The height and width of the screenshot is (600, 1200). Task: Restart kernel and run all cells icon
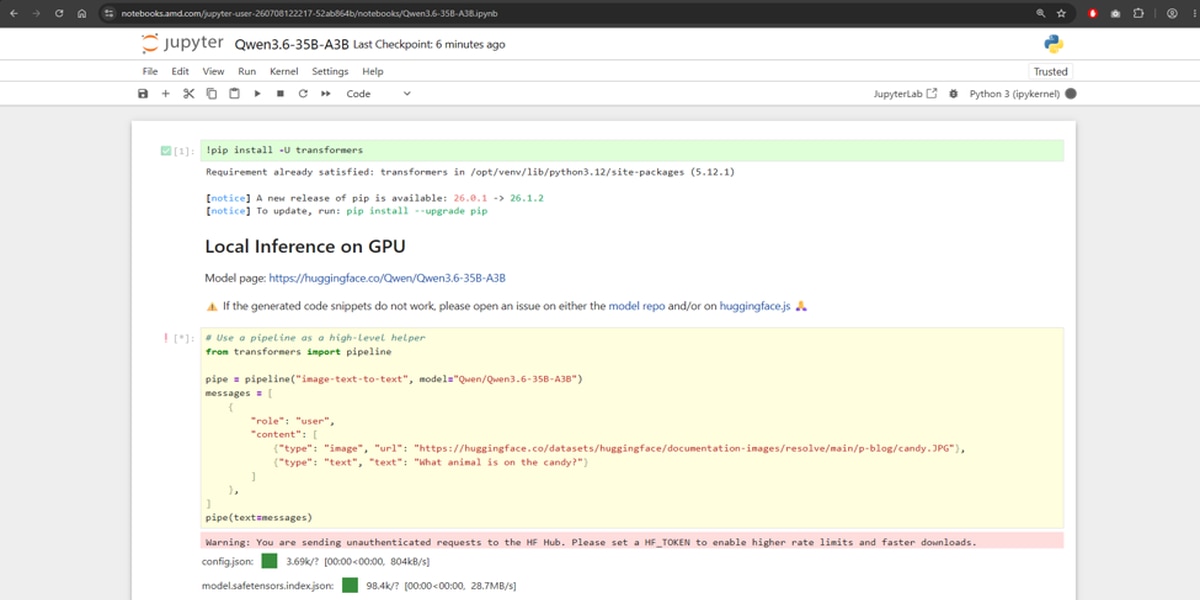[x=326, y=94]
